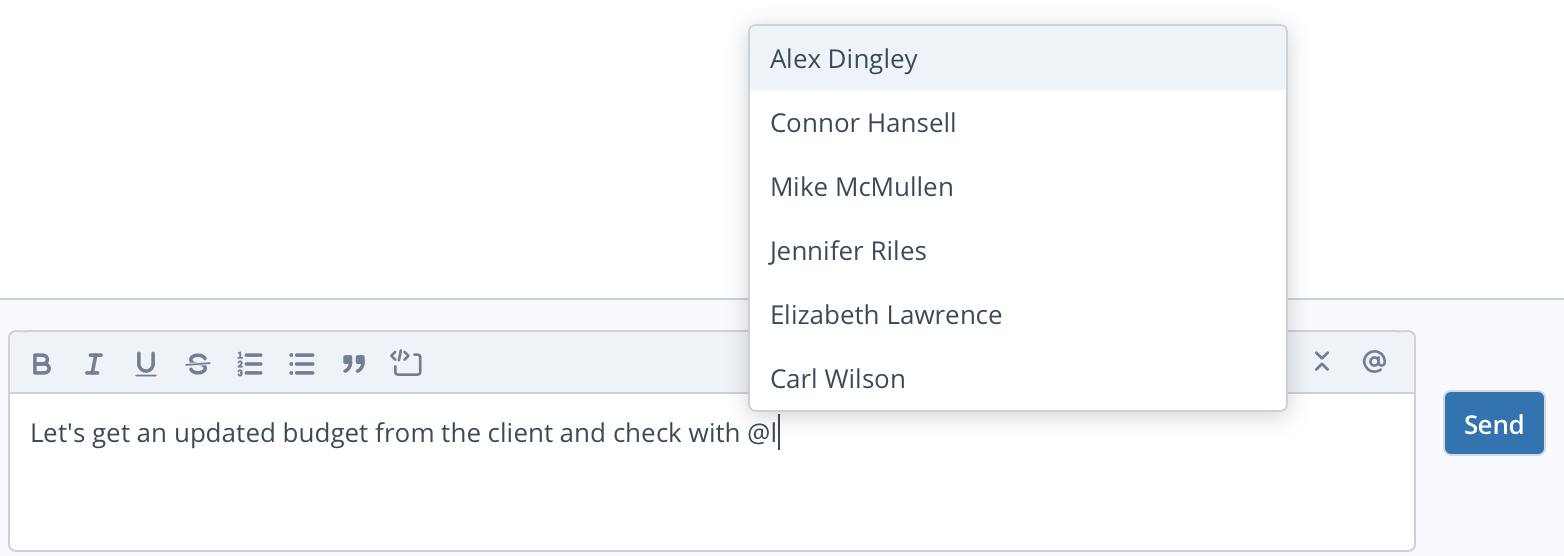Enable strikethrough formatting

click(x=198, y=364)
